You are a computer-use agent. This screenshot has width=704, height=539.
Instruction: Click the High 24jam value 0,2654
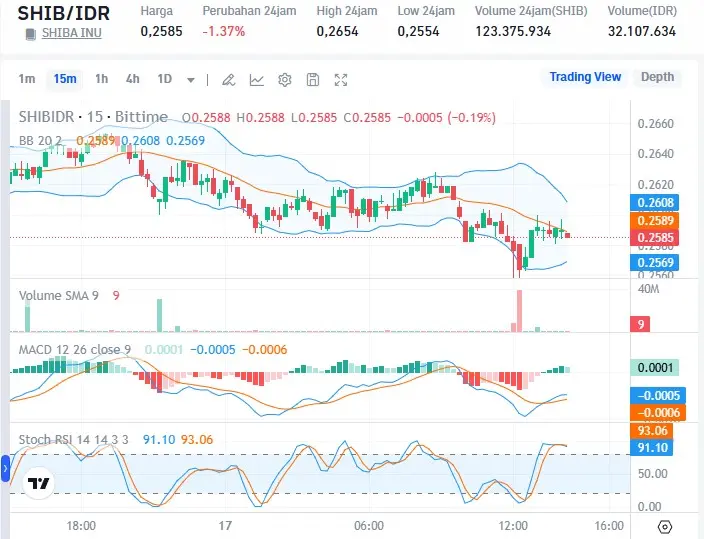coord(337,31)
